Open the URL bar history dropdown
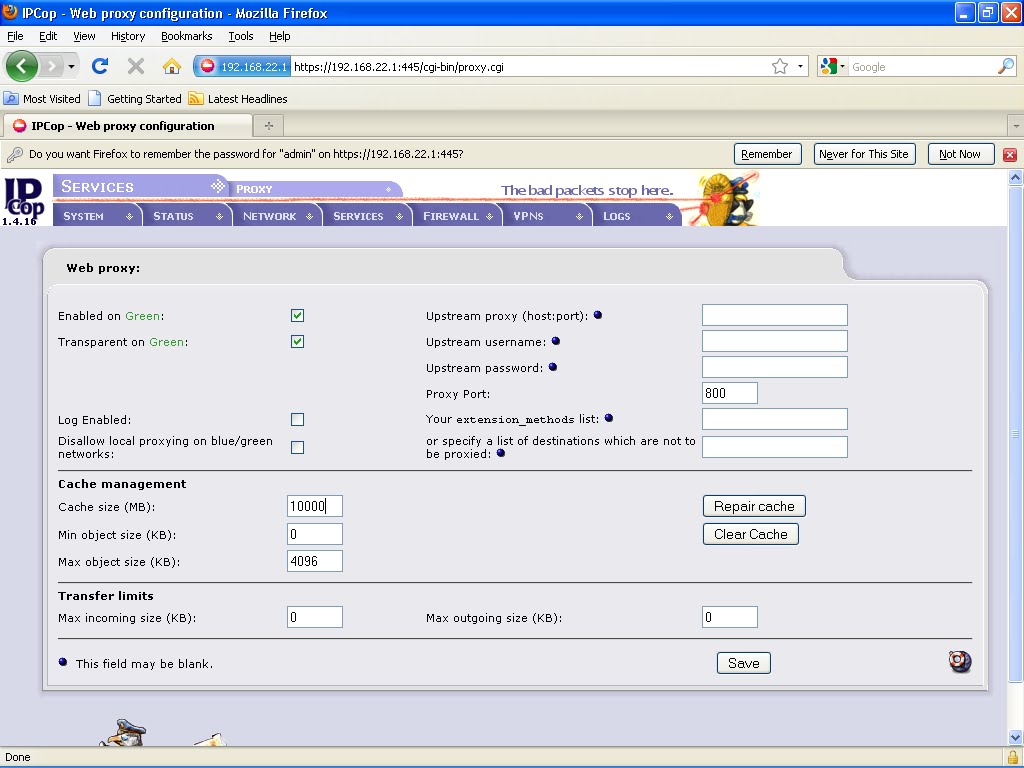Image resolution: width=1024 pixels, height=768 pixels. click(x=800, y=67)
